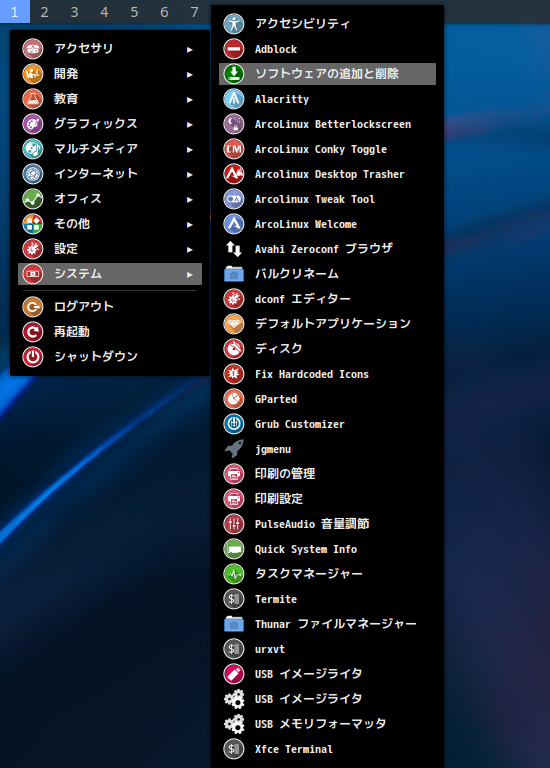
Task: Click the タスクマネージャー pulse icon
Action: click(x=234, y=574)
